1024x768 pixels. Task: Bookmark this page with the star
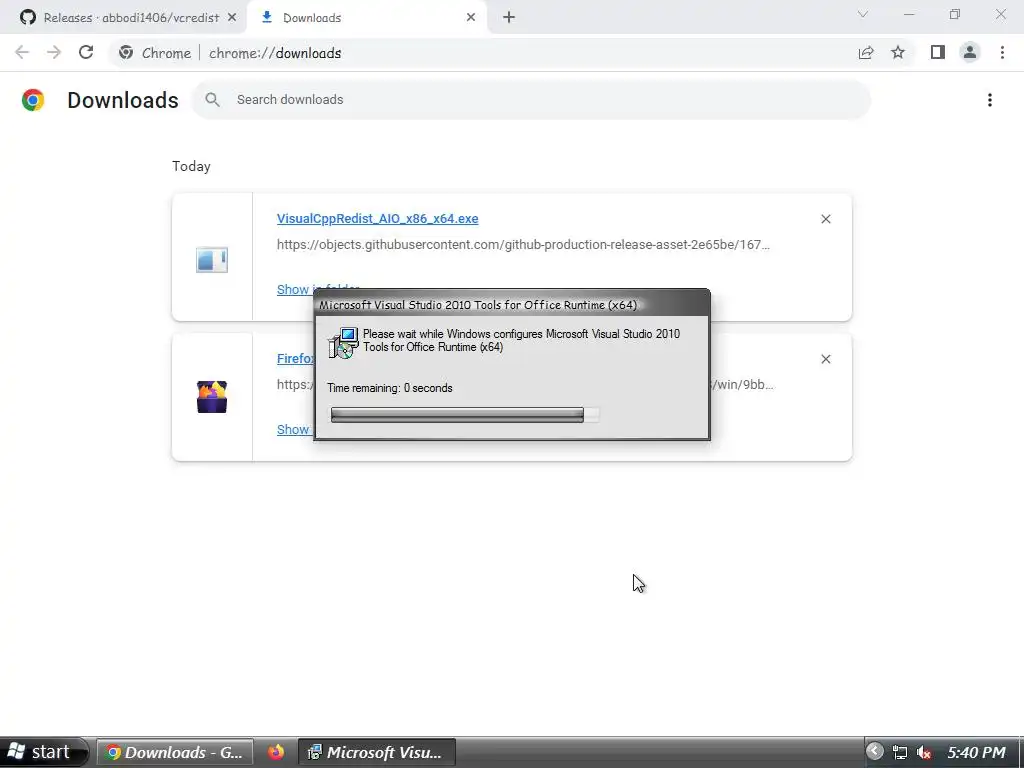898,53
